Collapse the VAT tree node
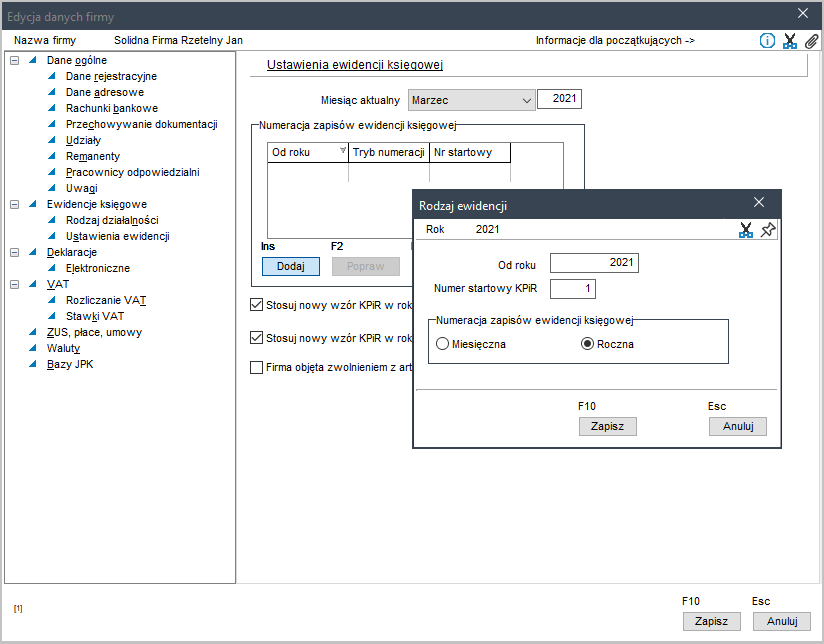The height and width of the screenshot is (644, 824). pos(15,284)
